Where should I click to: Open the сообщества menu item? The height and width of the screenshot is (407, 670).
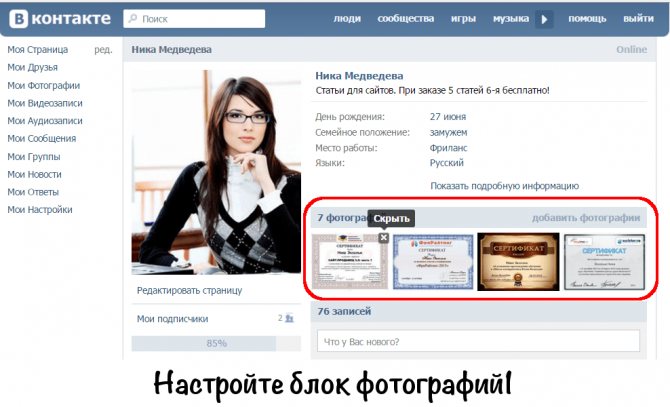tap(406, 19)
